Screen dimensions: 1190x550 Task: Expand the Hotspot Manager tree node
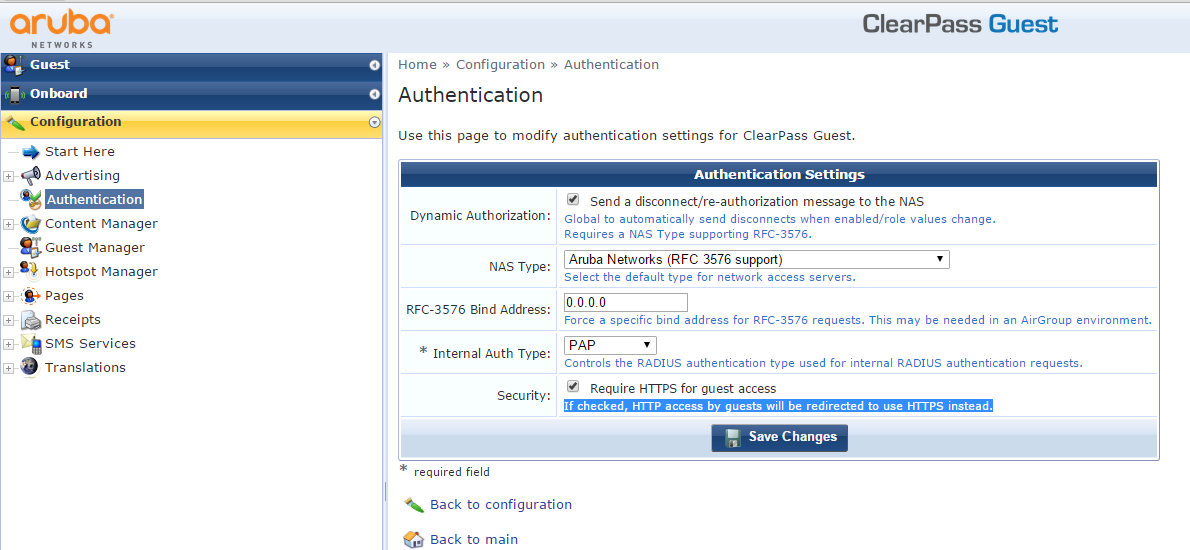[8, 272]
